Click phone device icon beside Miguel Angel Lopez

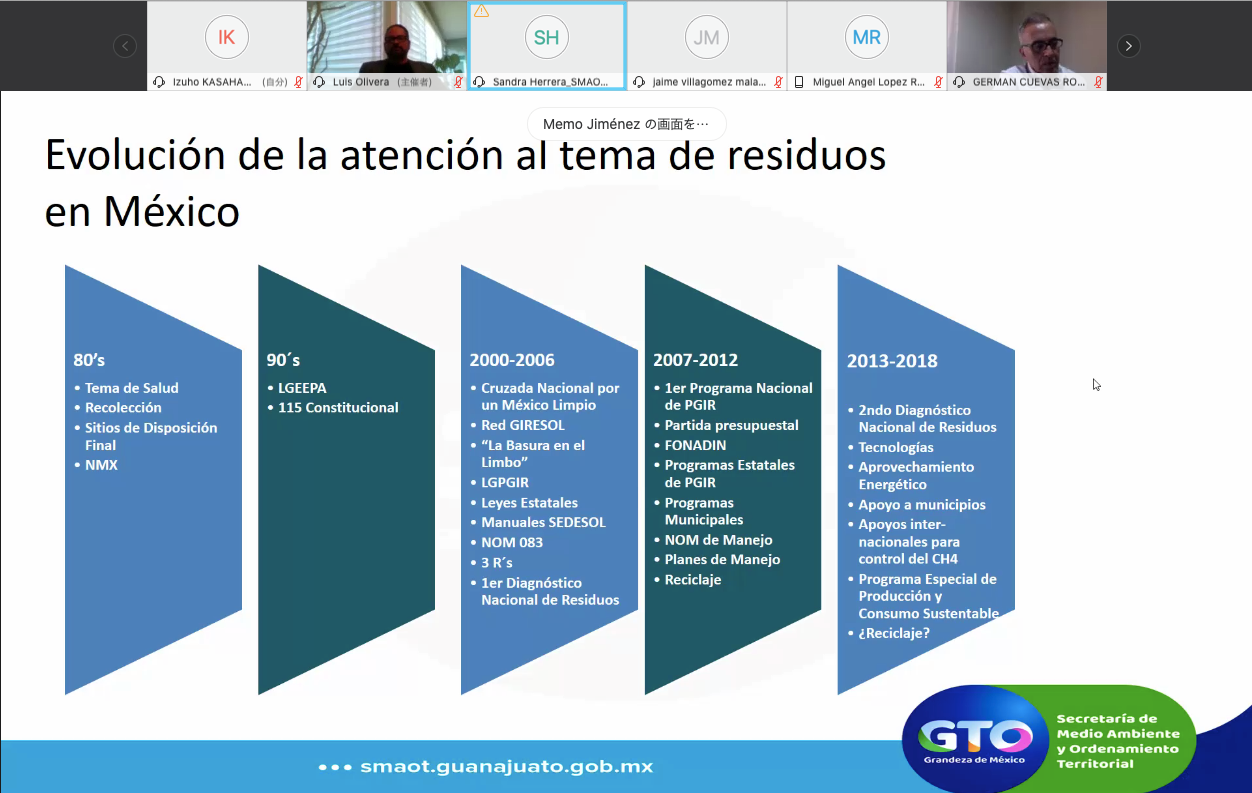(x=799, y=82)
